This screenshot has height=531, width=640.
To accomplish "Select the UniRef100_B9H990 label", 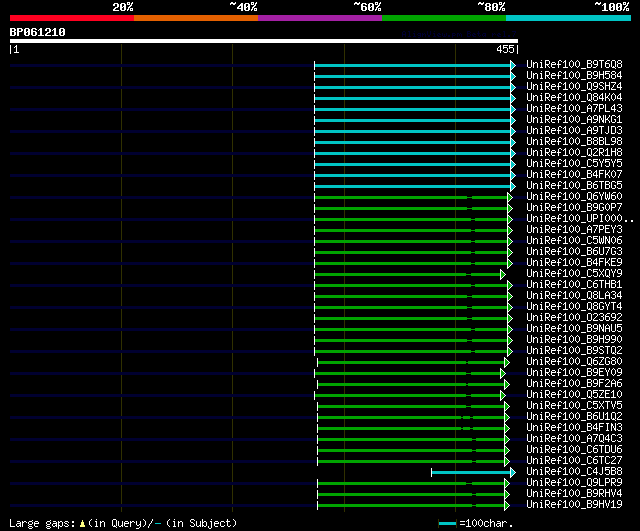I will click(x=574, y=340).
